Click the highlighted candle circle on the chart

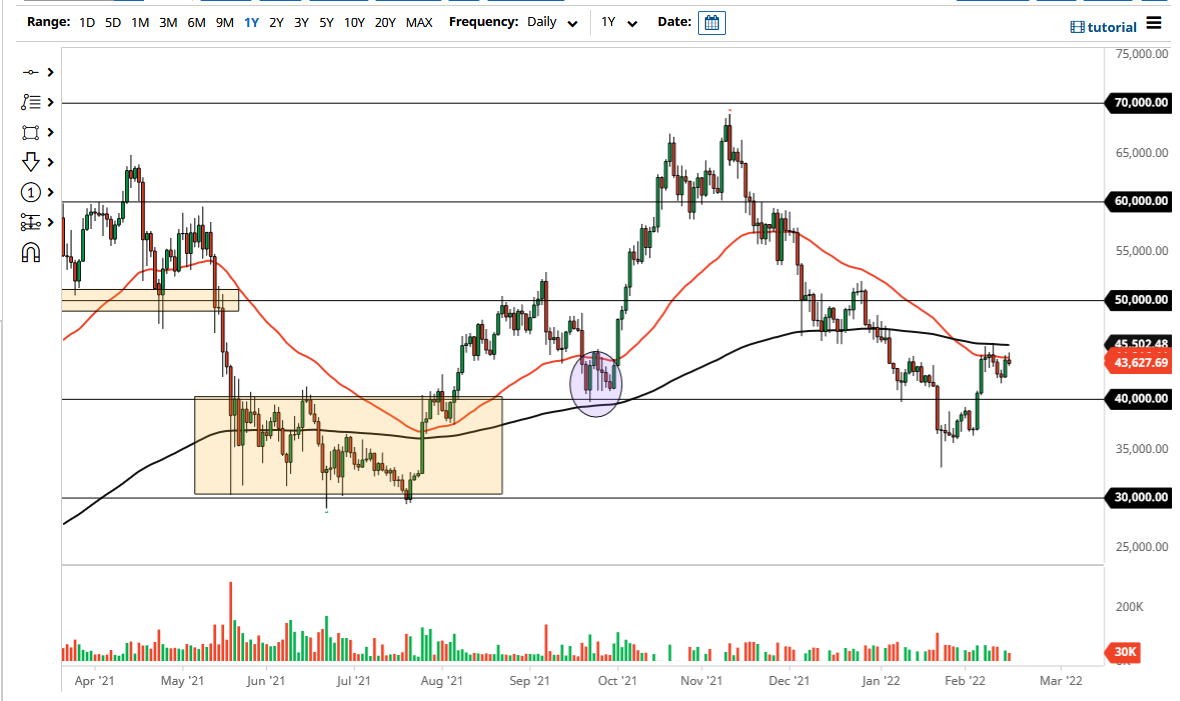(596, 384)
